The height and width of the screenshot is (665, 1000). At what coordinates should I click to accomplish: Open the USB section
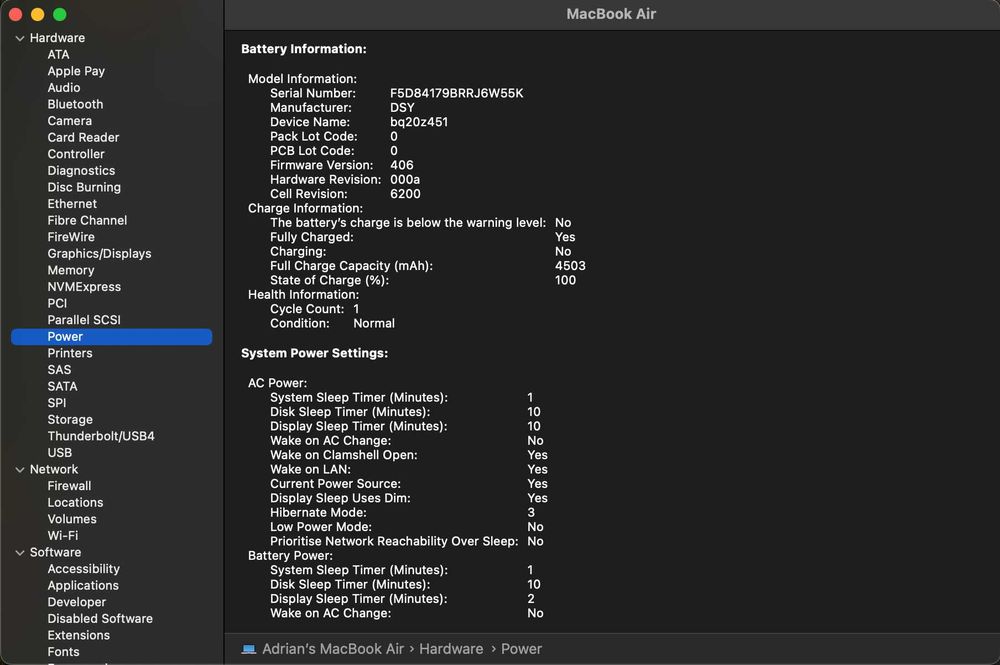59,453
